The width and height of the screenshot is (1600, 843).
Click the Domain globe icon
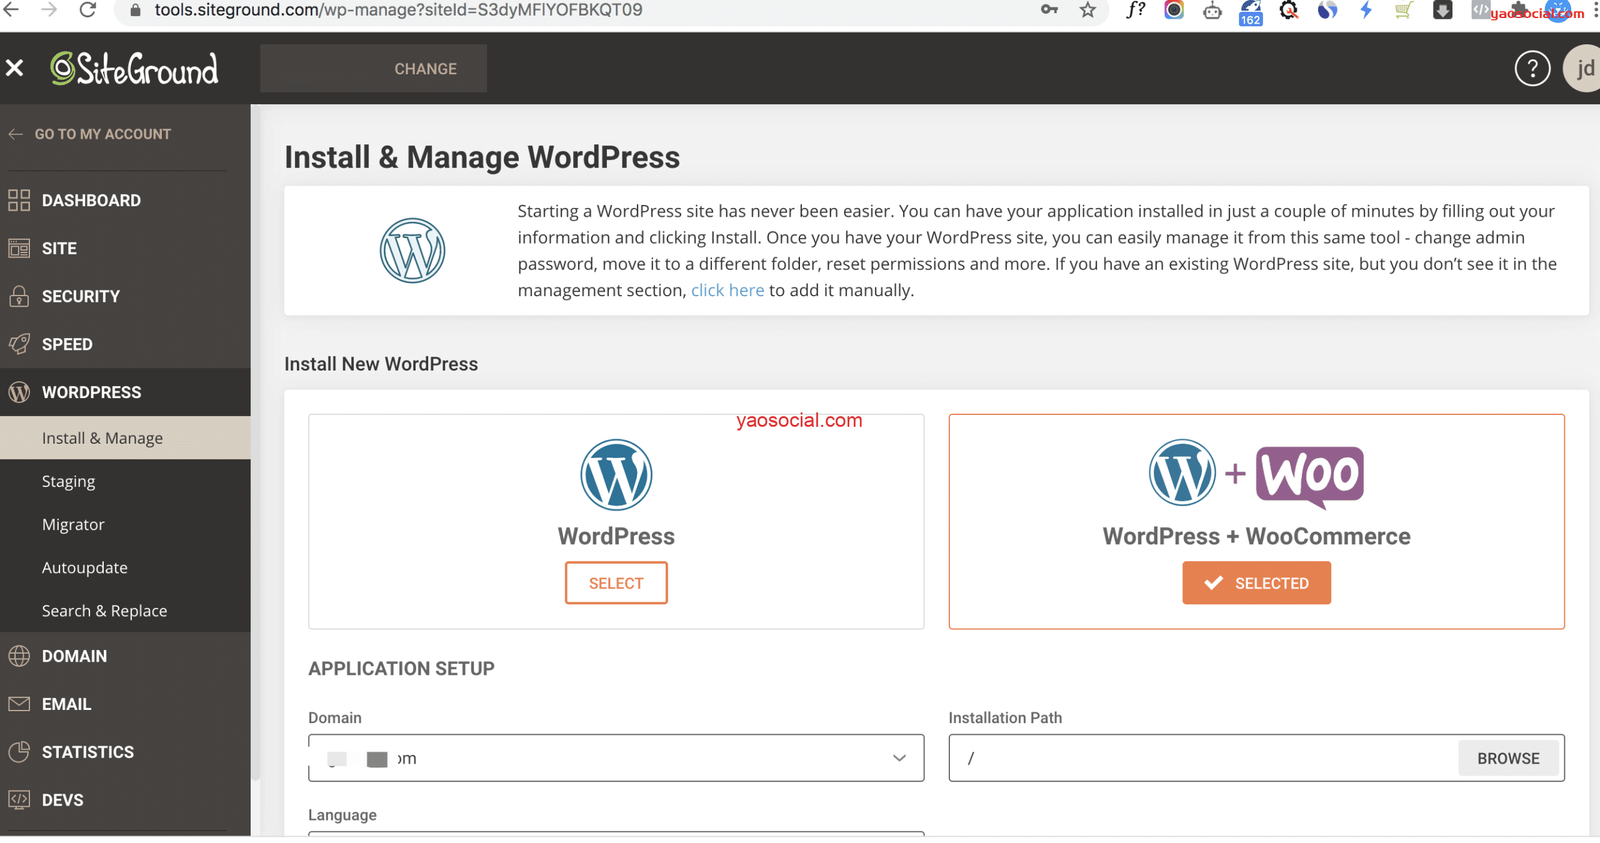point(19,656)
